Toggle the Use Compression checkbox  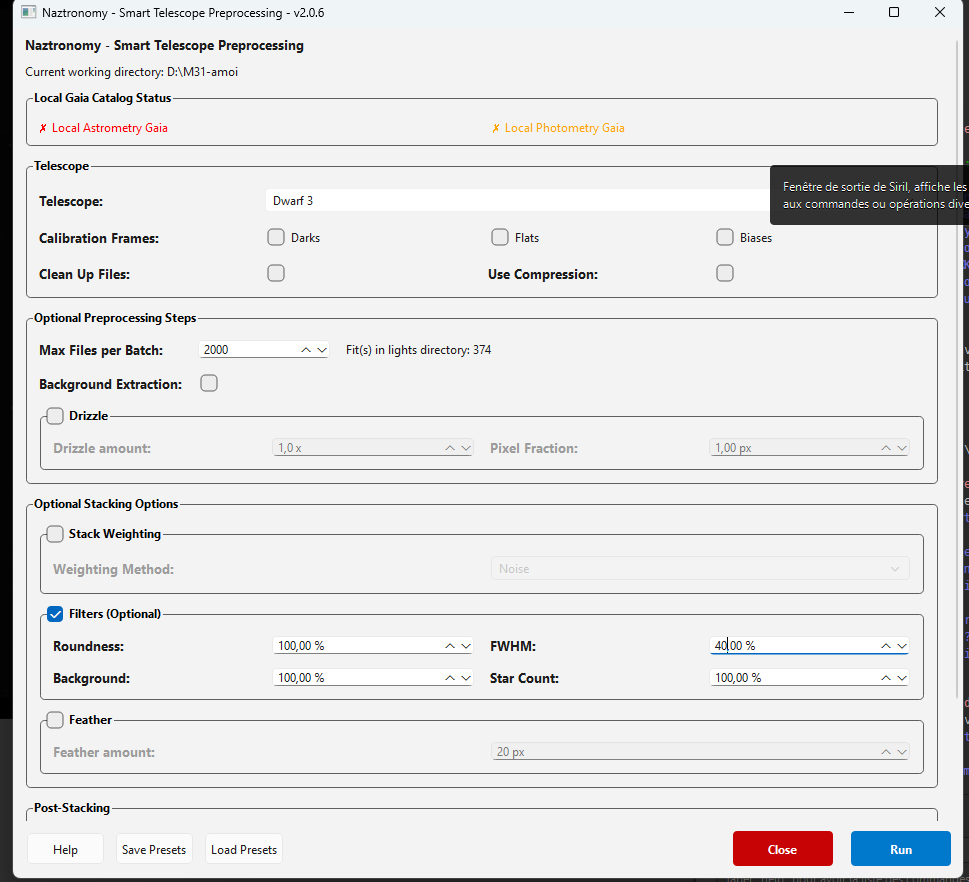pyautogui.click(x=724, y=273)
